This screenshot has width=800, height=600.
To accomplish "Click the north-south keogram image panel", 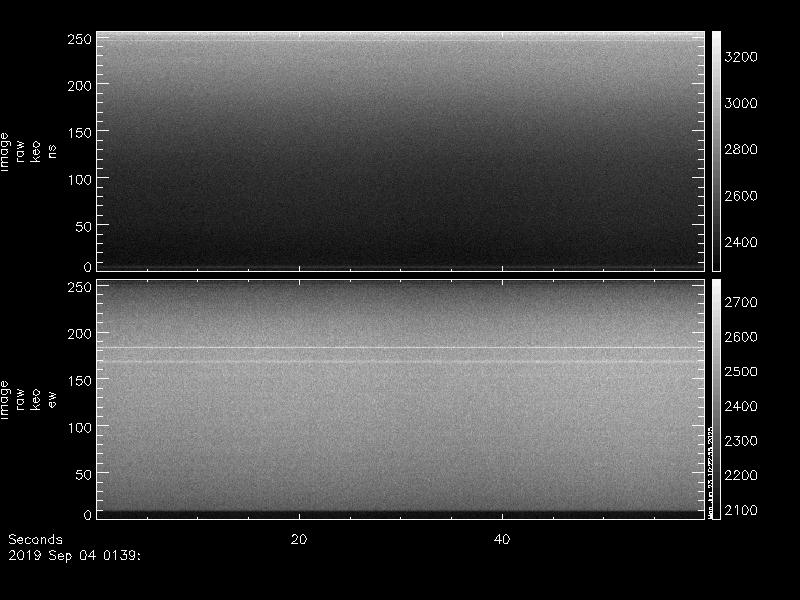I will pos(401,151).
